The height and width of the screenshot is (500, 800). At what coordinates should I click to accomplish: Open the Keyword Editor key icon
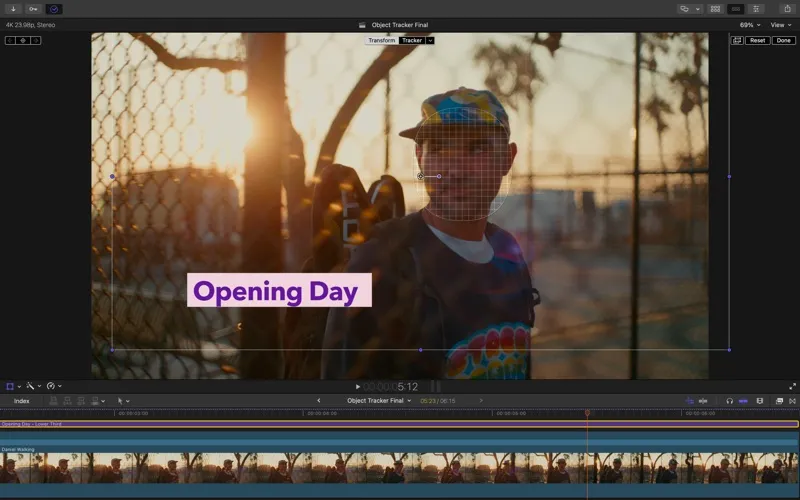click(x=33, y=9)
